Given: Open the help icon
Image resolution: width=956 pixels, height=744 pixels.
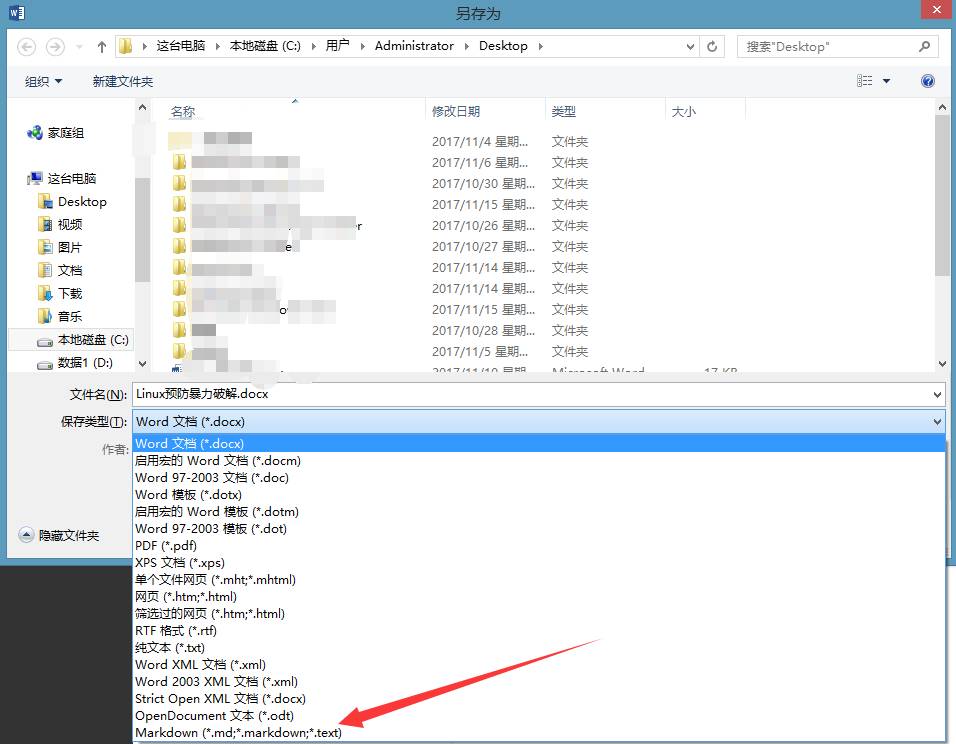Looking at the screenshot, I should (x=927, y=81).
